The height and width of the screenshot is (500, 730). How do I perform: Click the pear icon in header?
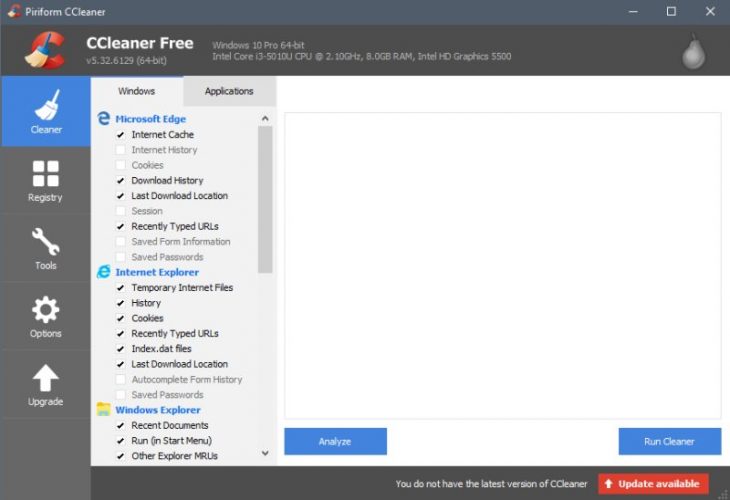click(693, 51)
